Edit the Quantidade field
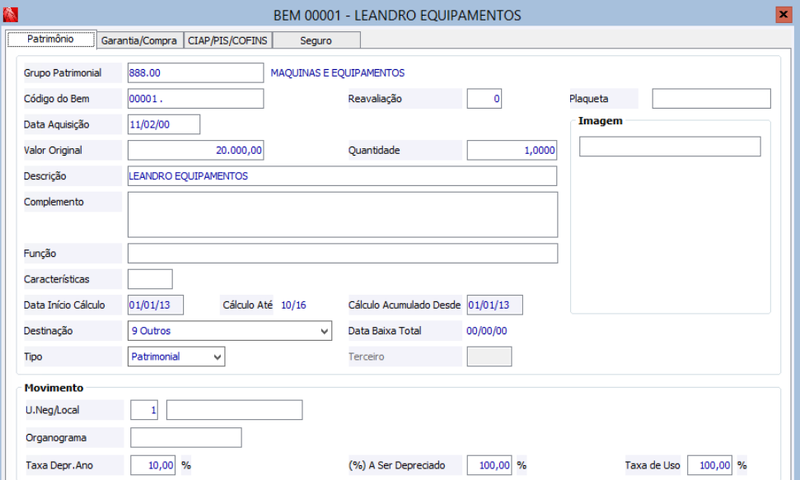Viewport: 800px width, 480px height. tap(512, 150)
